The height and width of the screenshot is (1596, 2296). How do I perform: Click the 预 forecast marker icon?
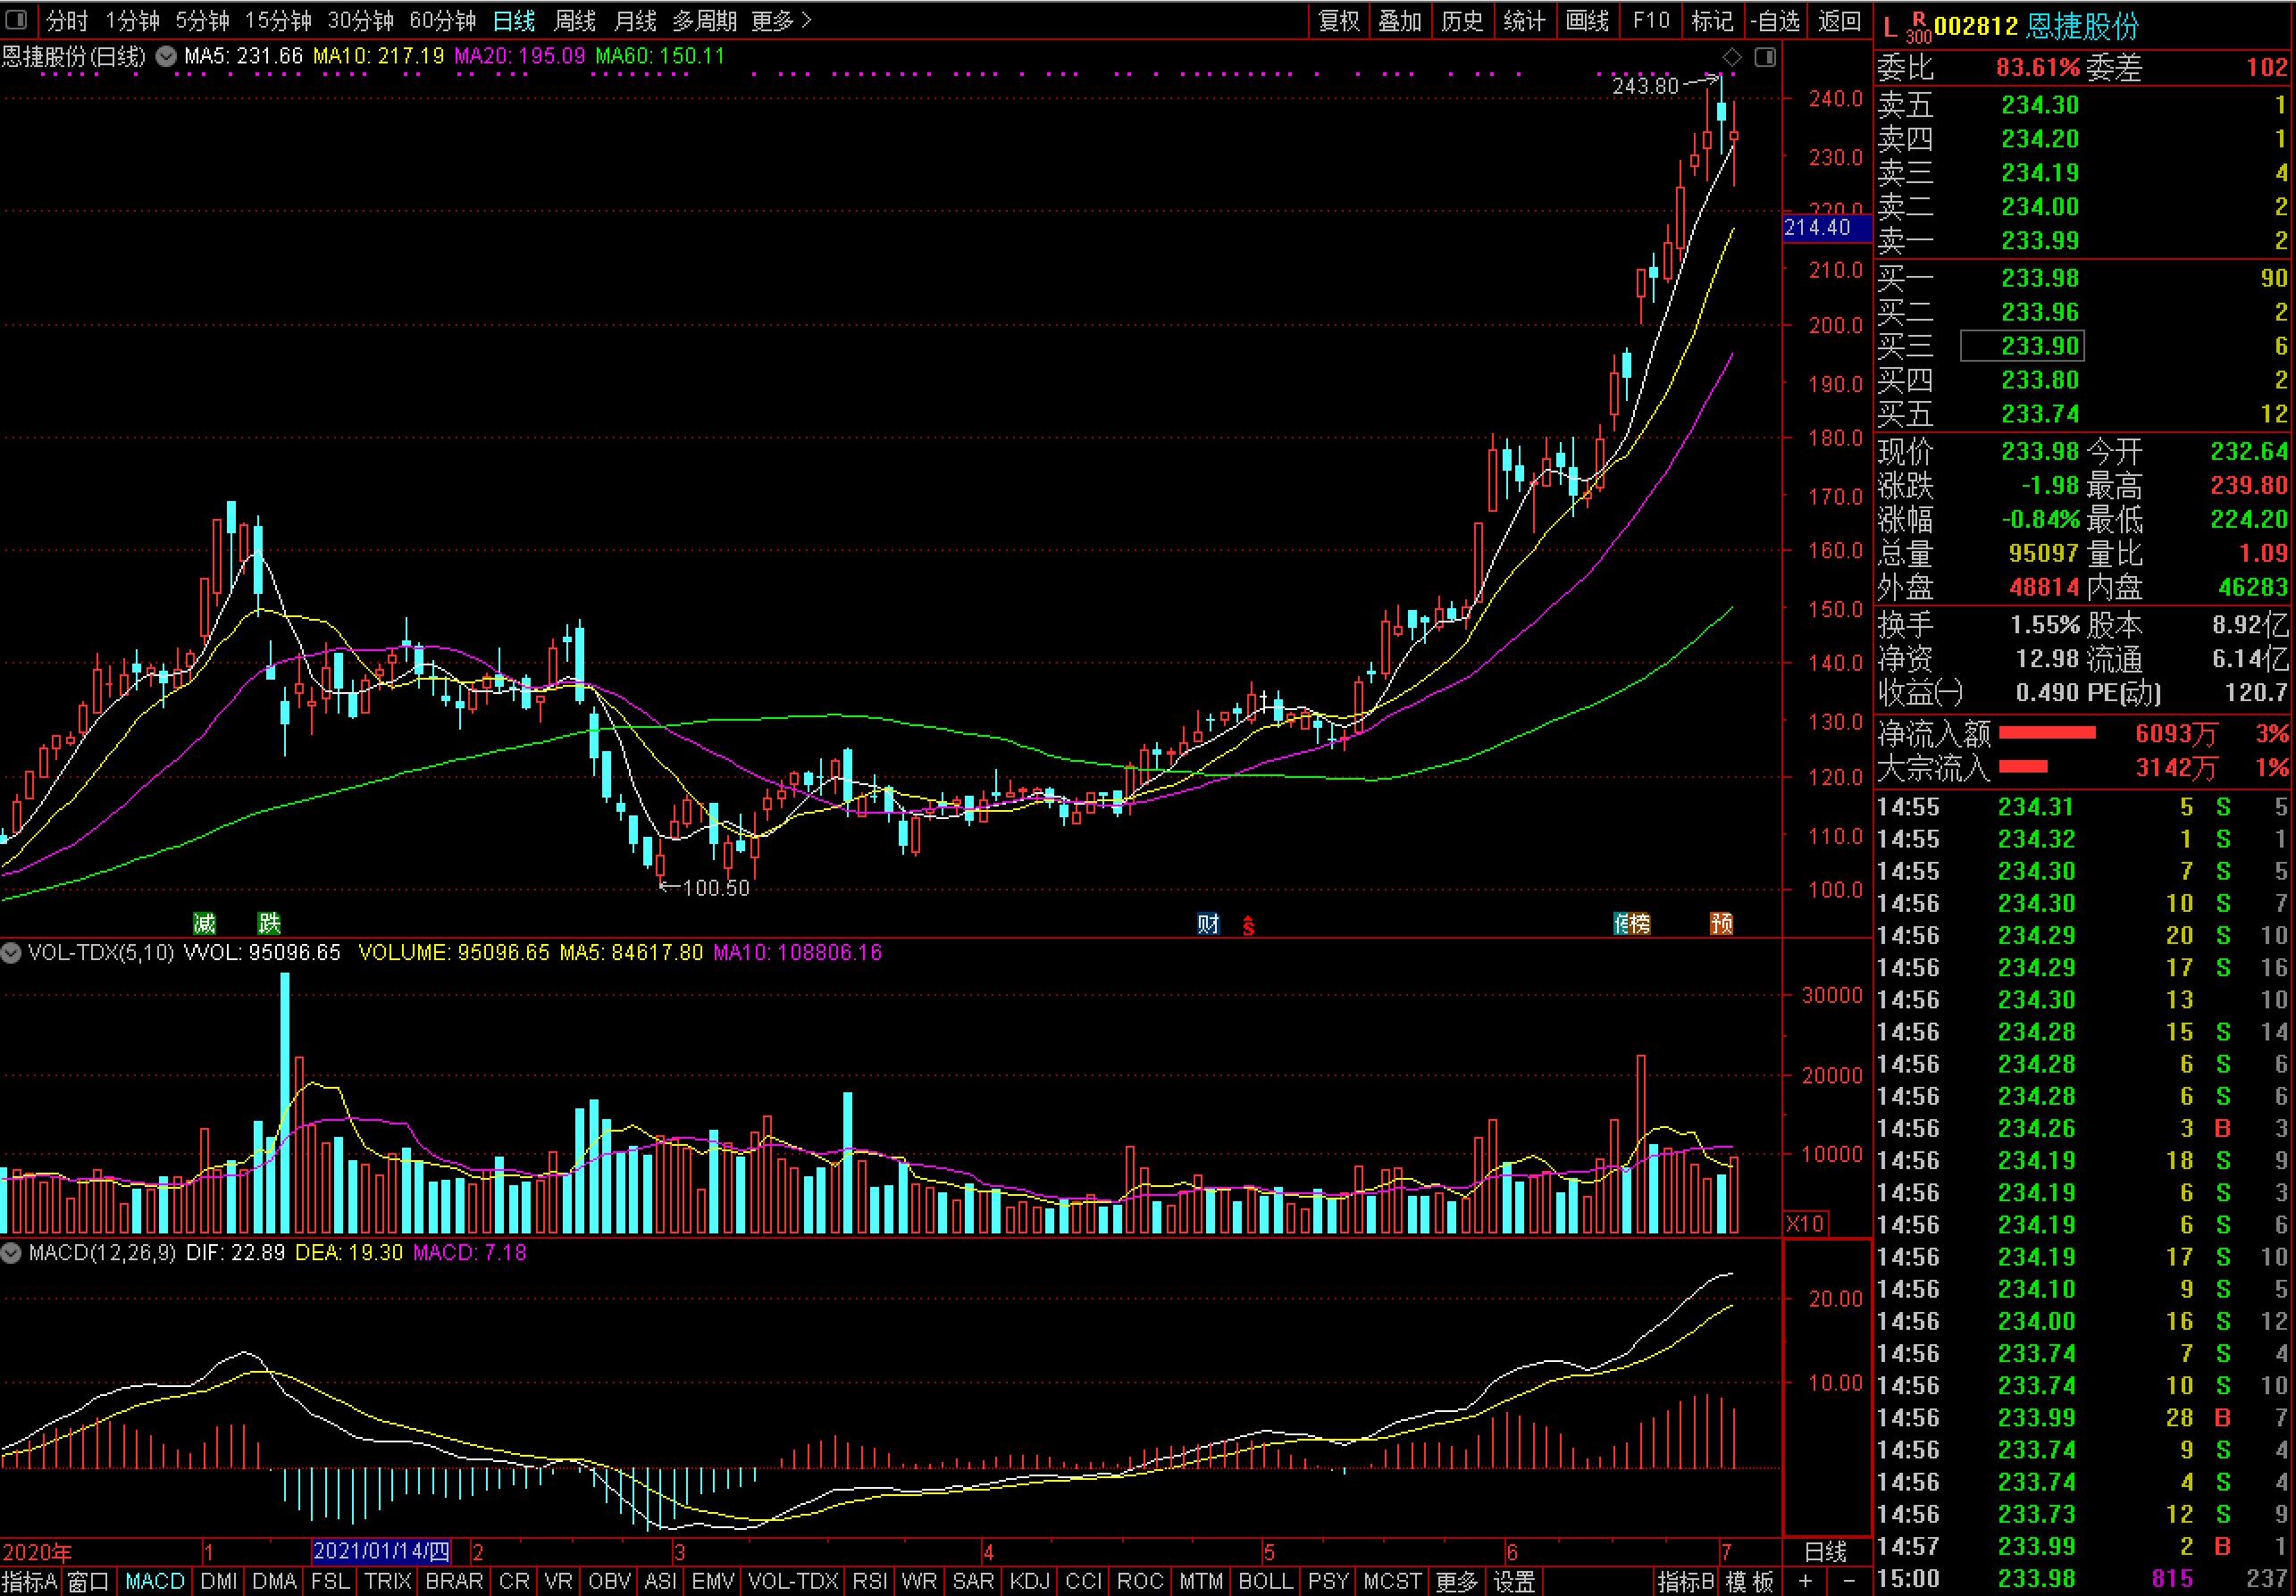tap(1721, 923)
